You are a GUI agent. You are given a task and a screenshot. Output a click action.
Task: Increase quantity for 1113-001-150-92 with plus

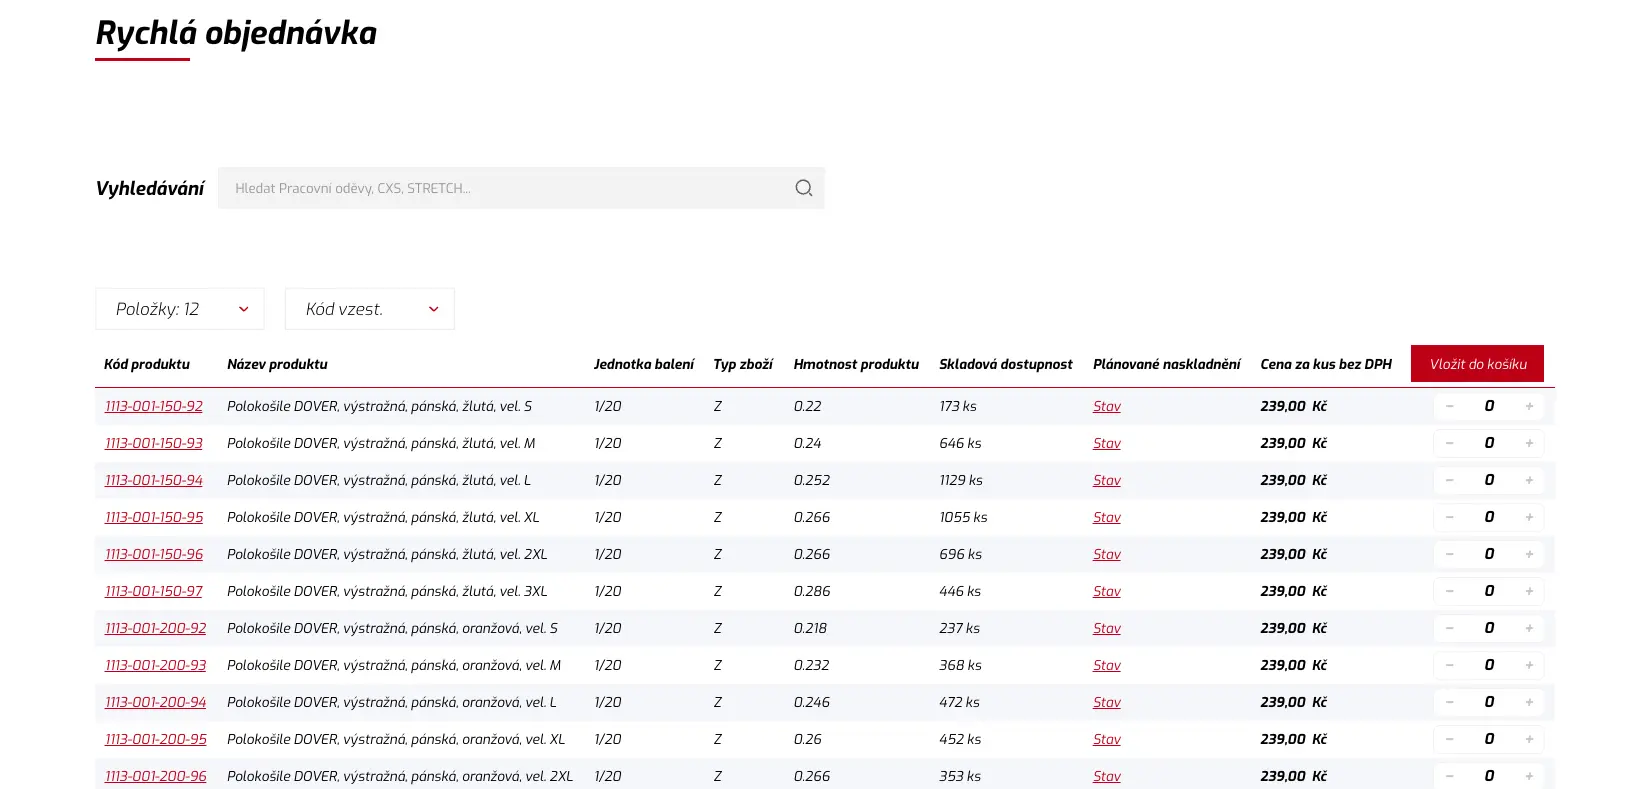pyautogui.click(x=1529, y=406)
